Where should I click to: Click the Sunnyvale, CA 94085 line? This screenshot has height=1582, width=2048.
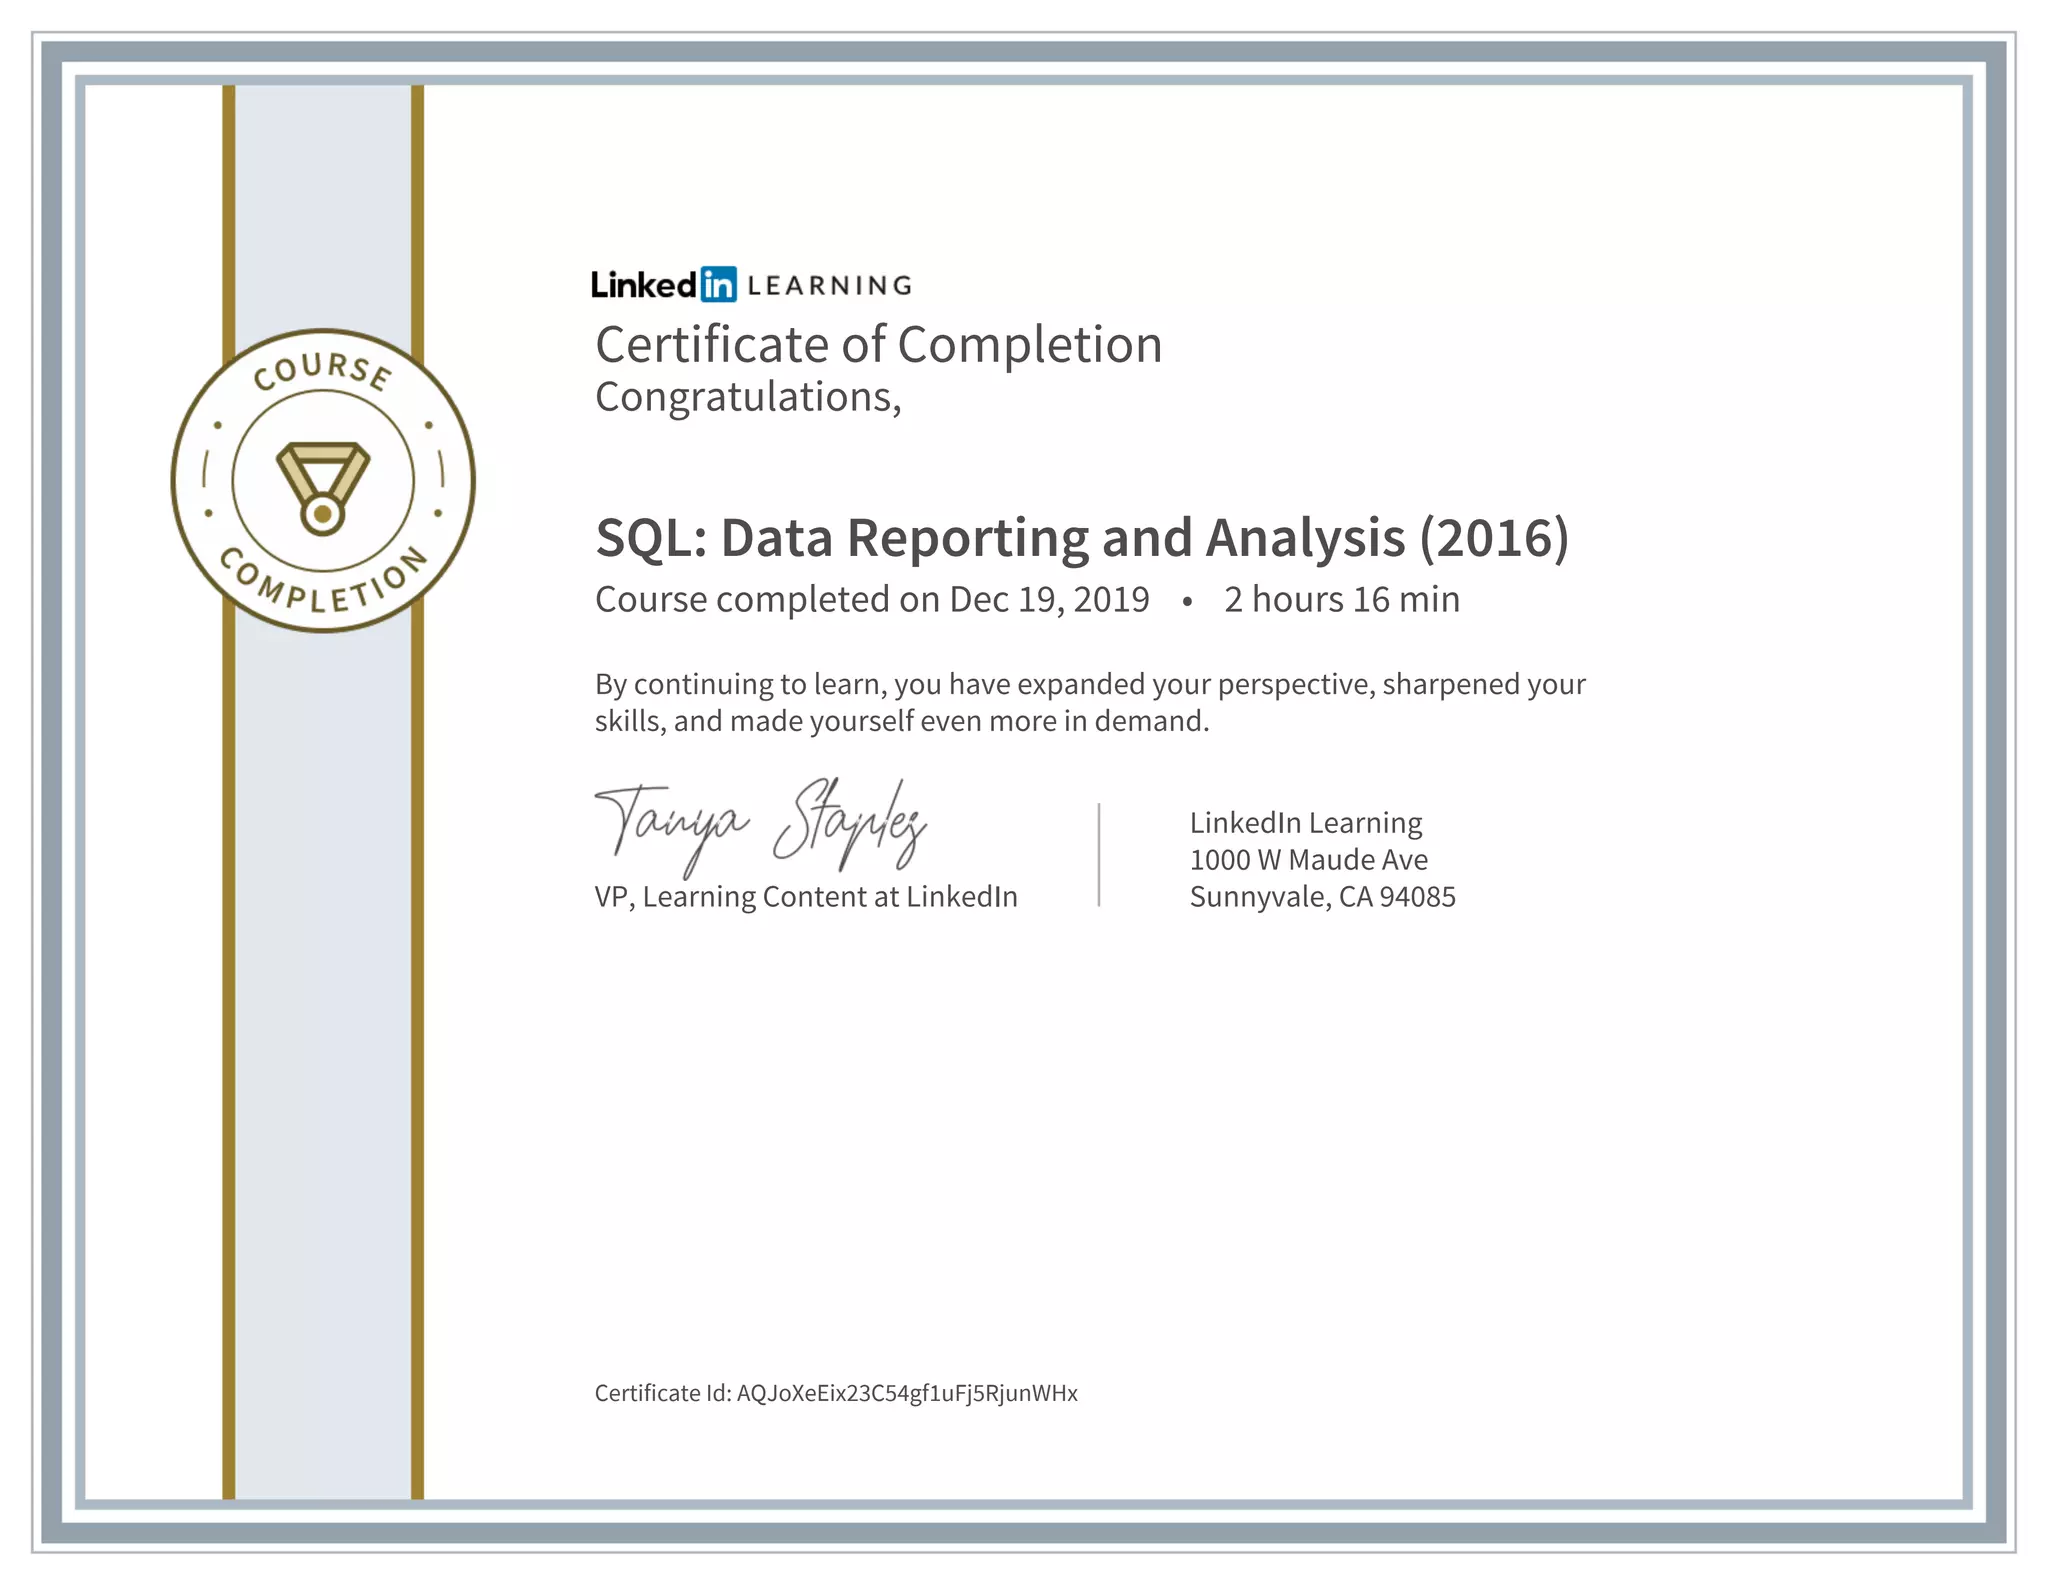[1322, 897]
